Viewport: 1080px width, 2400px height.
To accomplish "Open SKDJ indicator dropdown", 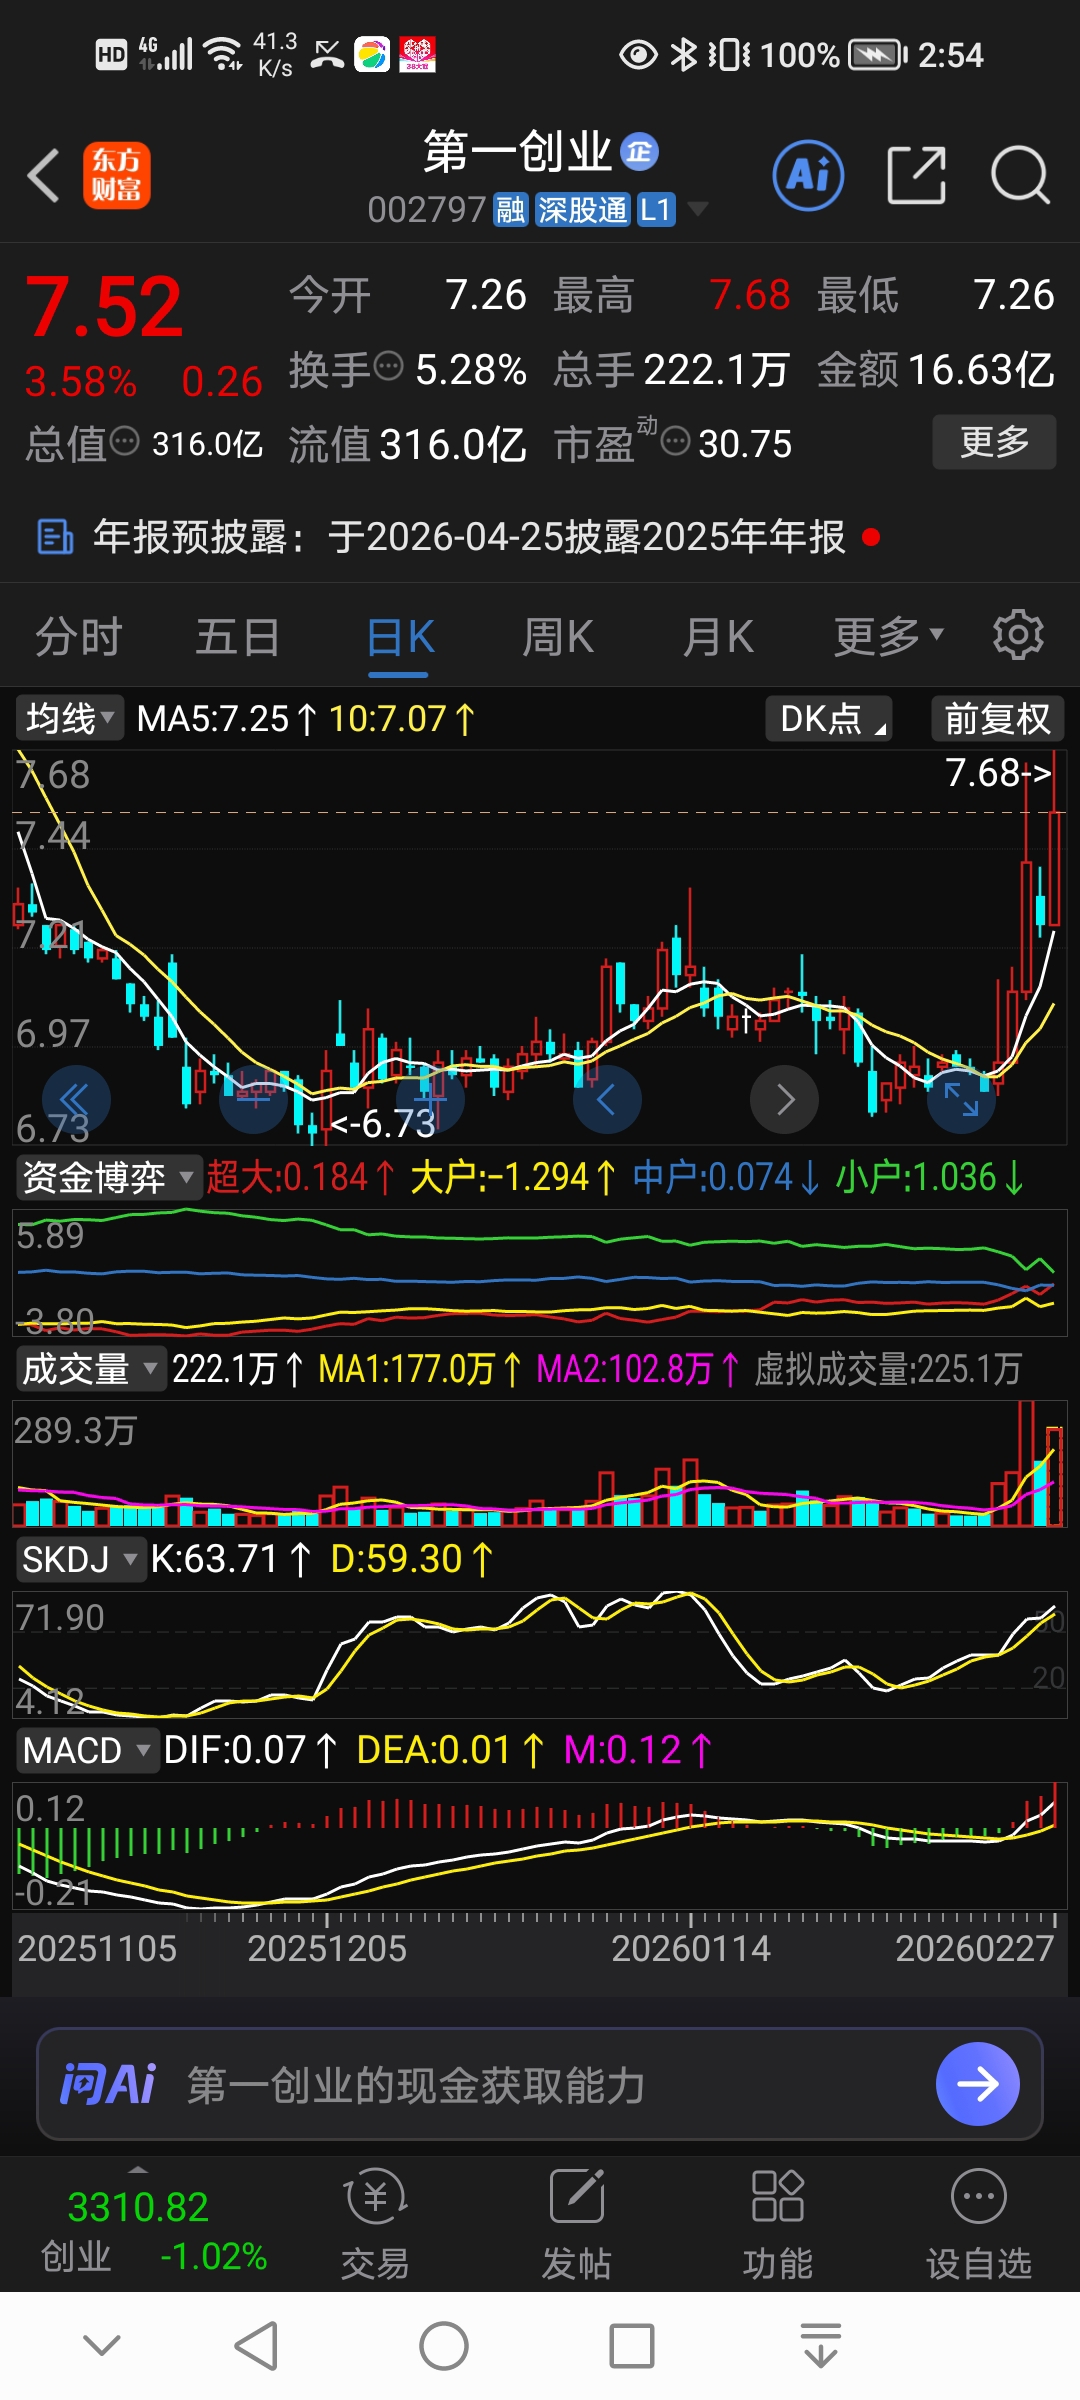I will click(x=80, y=1559).
